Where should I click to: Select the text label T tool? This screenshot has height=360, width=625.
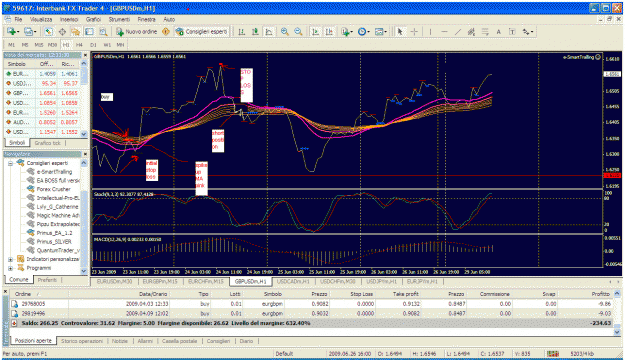pos(512,31)
